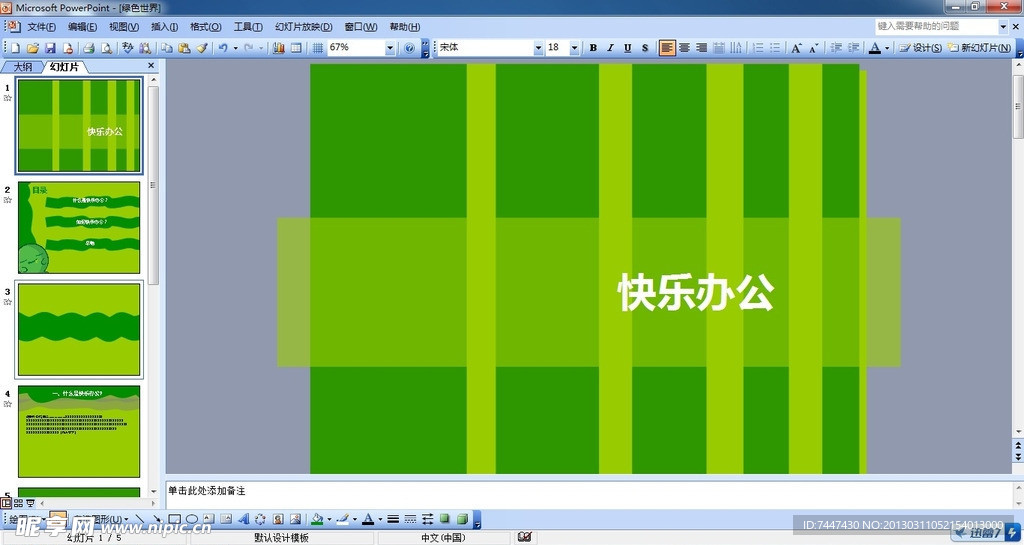
Task: Click the Save icon in the toolbar
Action: tap(50, 48)
